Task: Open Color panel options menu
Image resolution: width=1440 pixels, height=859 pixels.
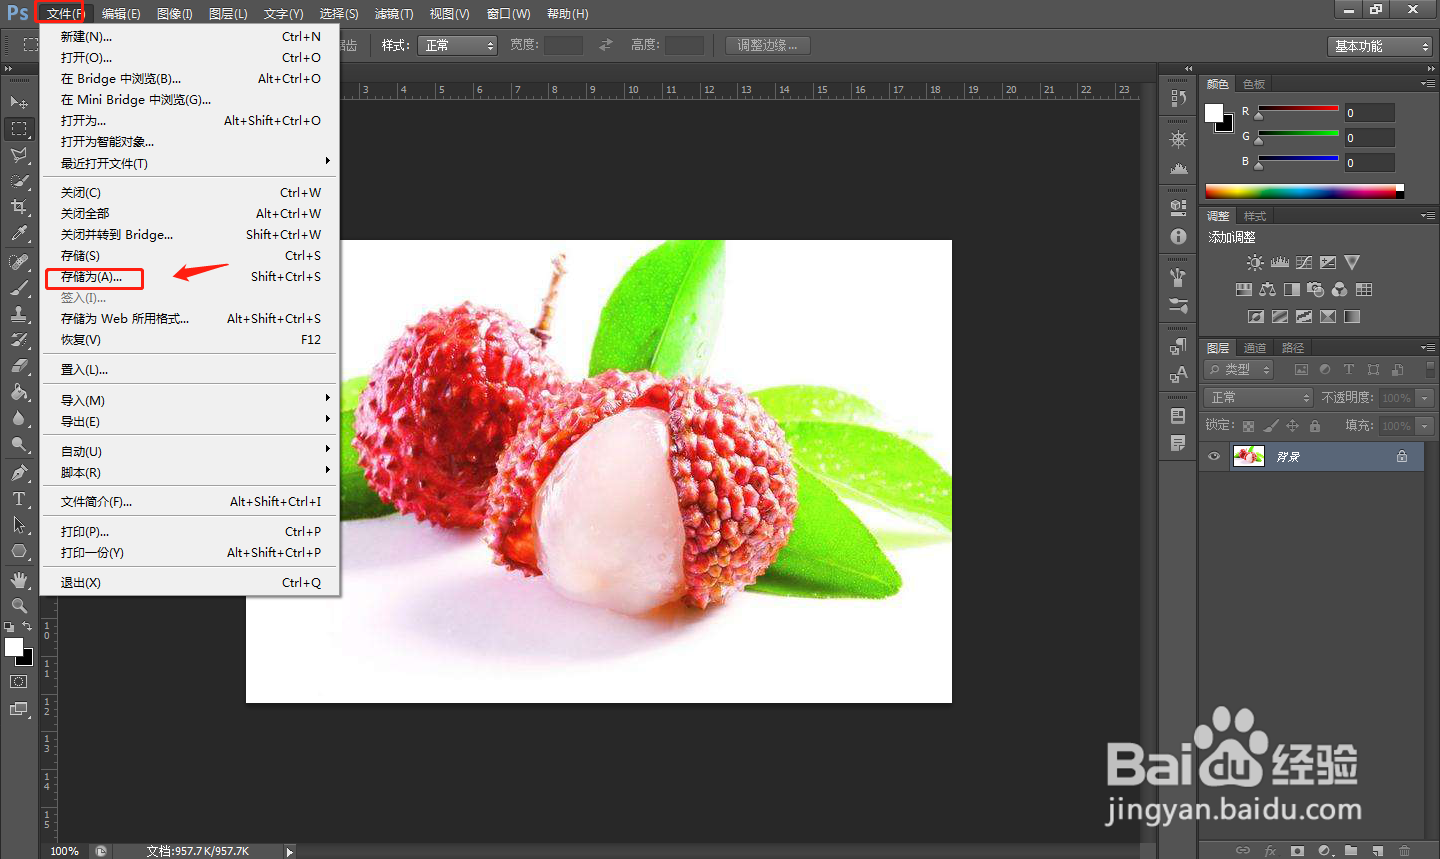Action: tap(1428, 83)
